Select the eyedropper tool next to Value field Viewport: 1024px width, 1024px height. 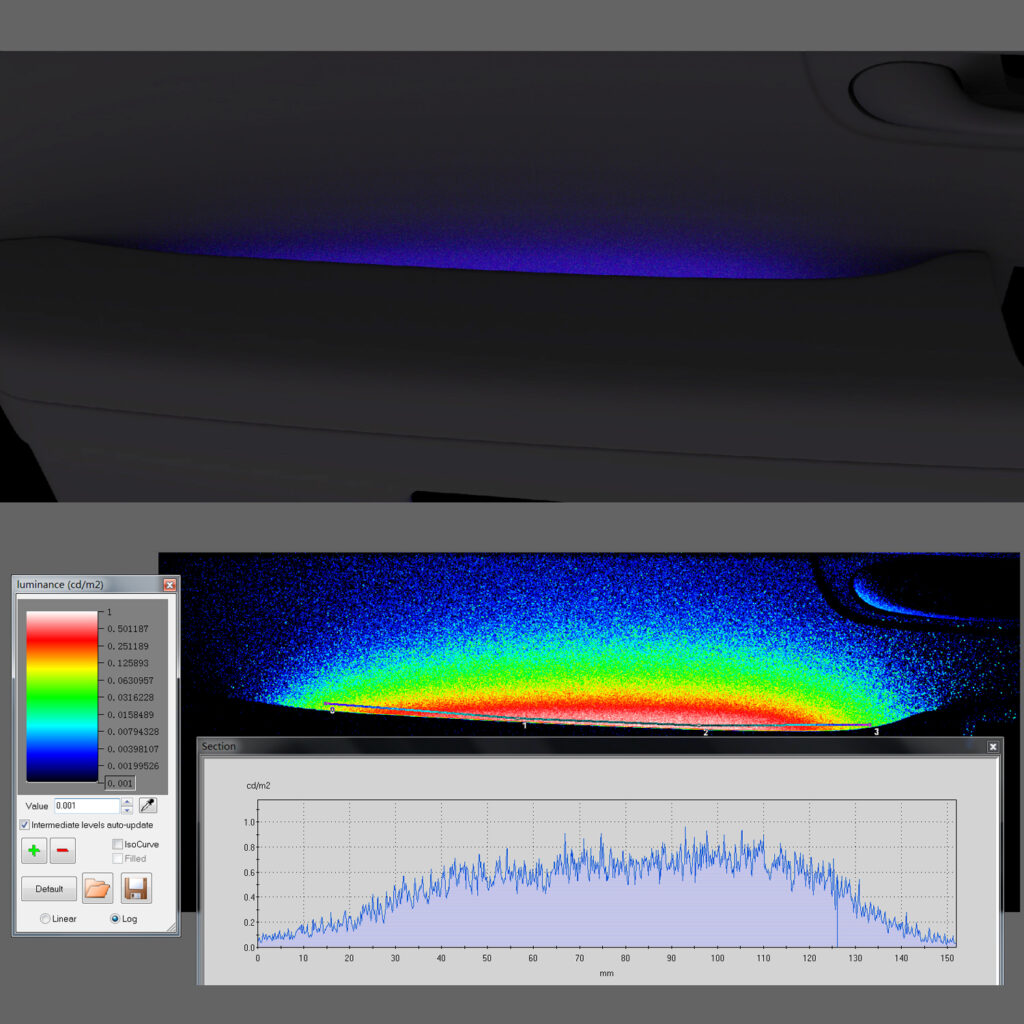[x=147, y=805]
